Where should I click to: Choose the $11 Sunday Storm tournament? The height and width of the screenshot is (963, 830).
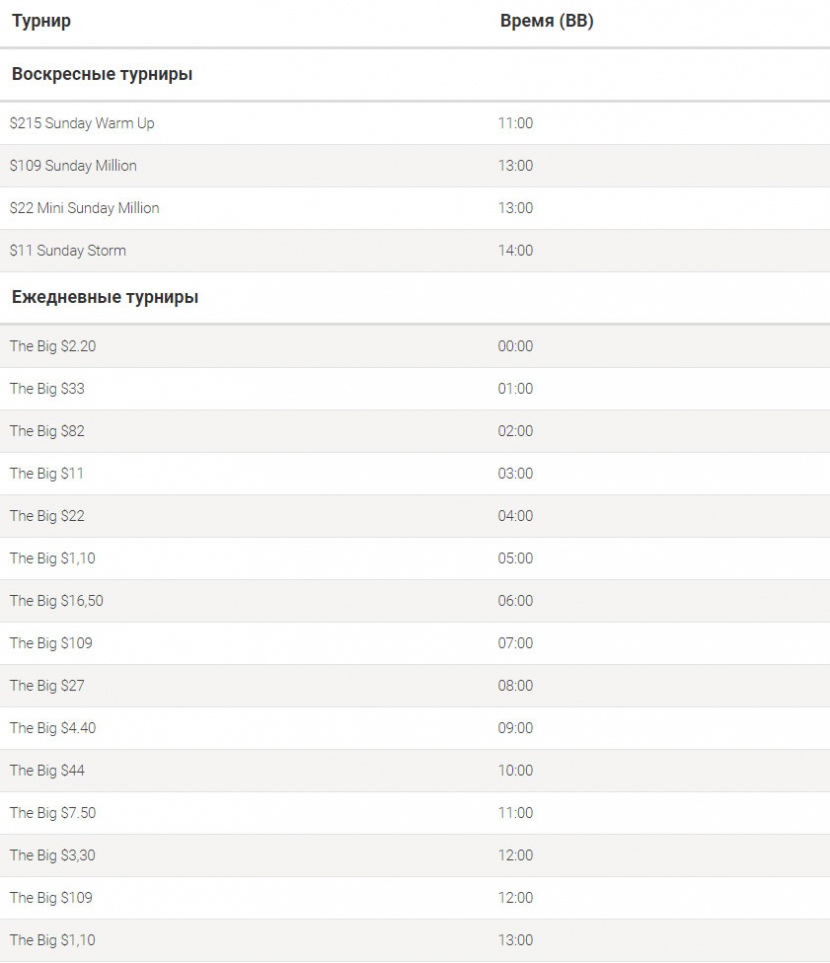tap(68, 250)
